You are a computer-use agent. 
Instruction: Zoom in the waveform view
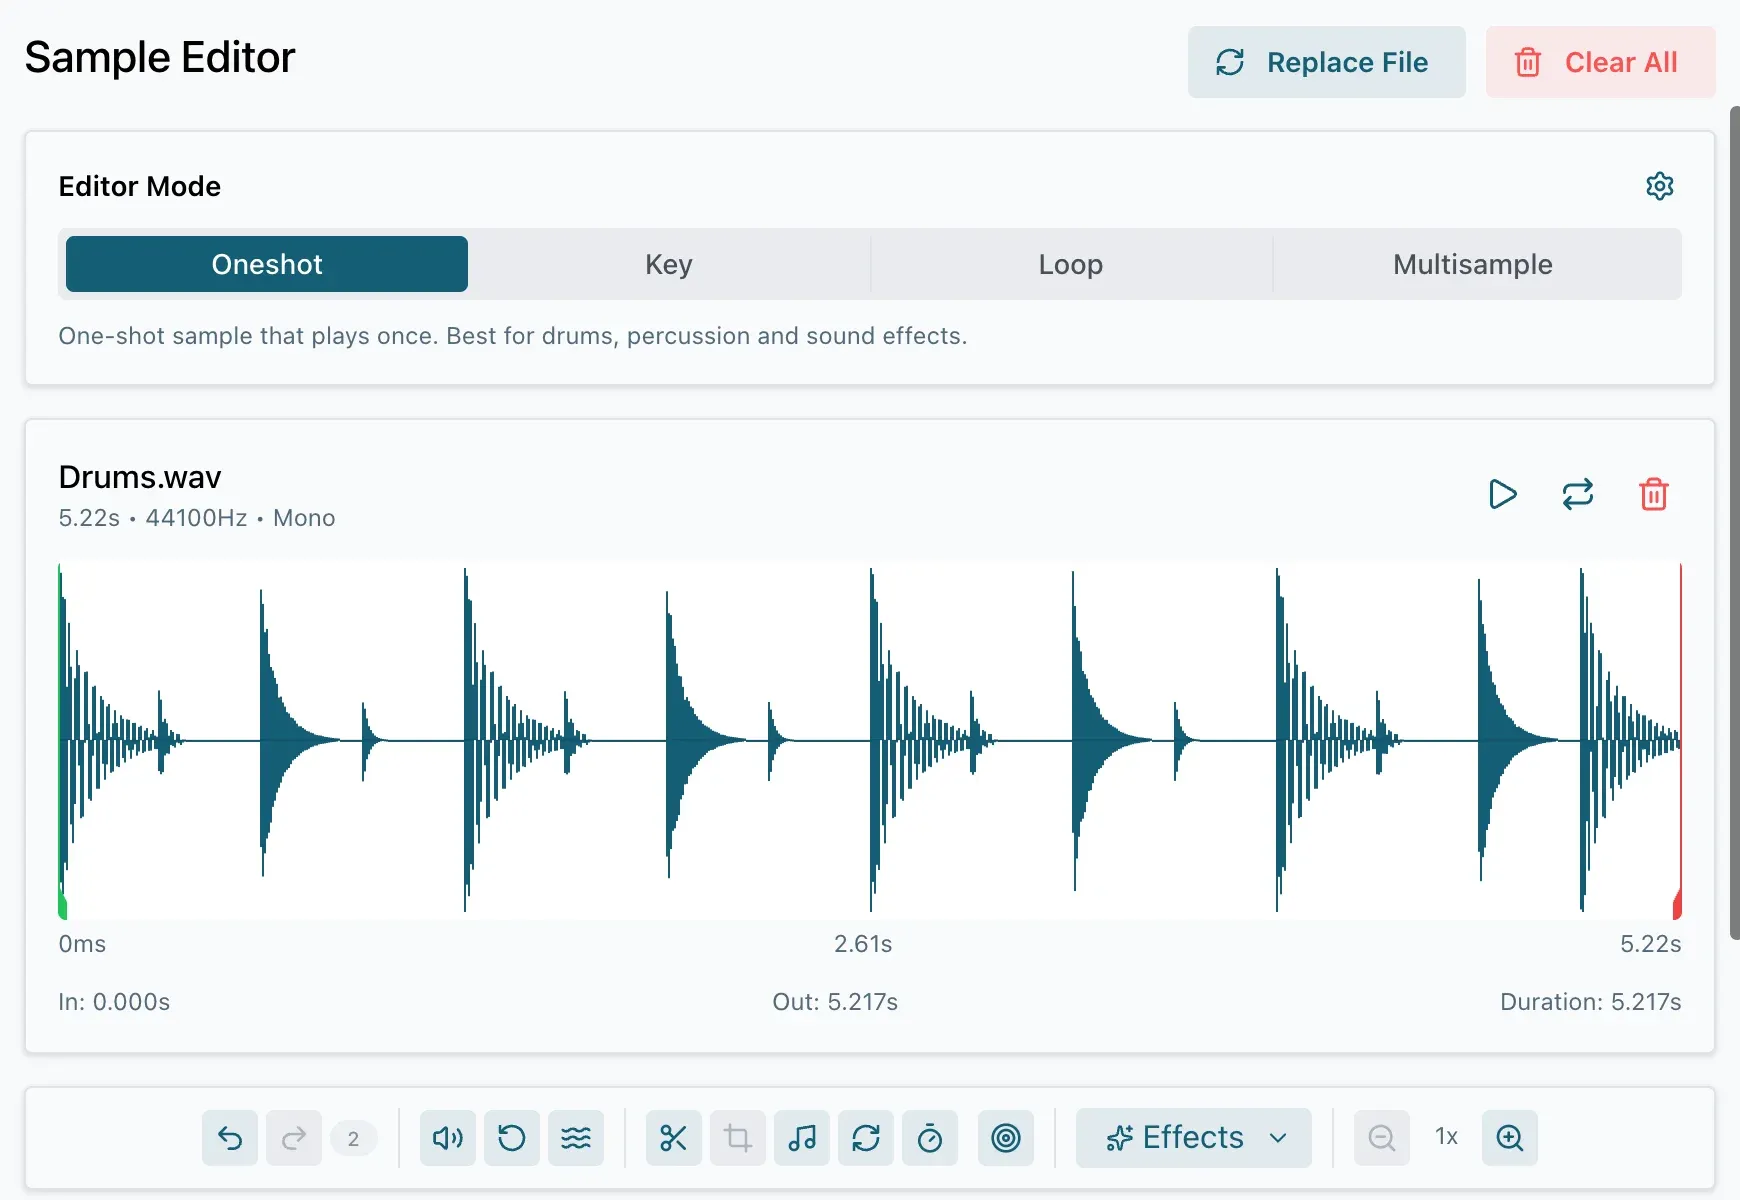(1510, 1138)
